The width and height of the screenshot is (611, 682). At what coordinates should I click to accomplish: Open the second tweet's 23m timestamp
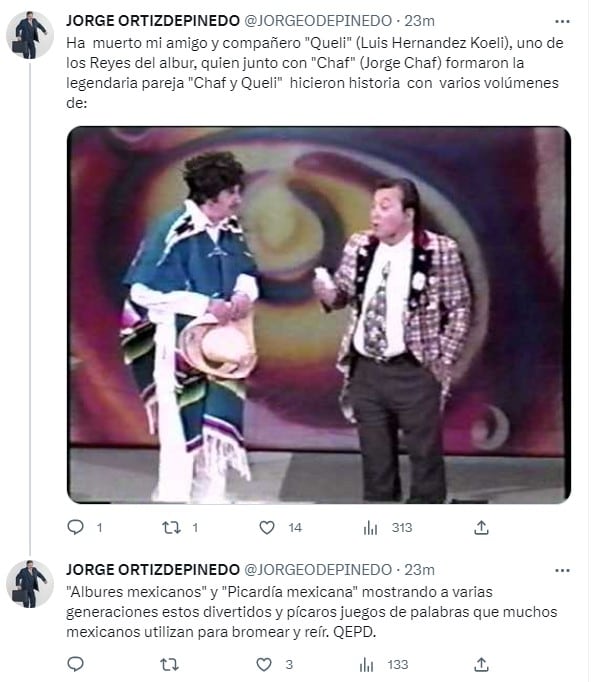pos(420,569)
